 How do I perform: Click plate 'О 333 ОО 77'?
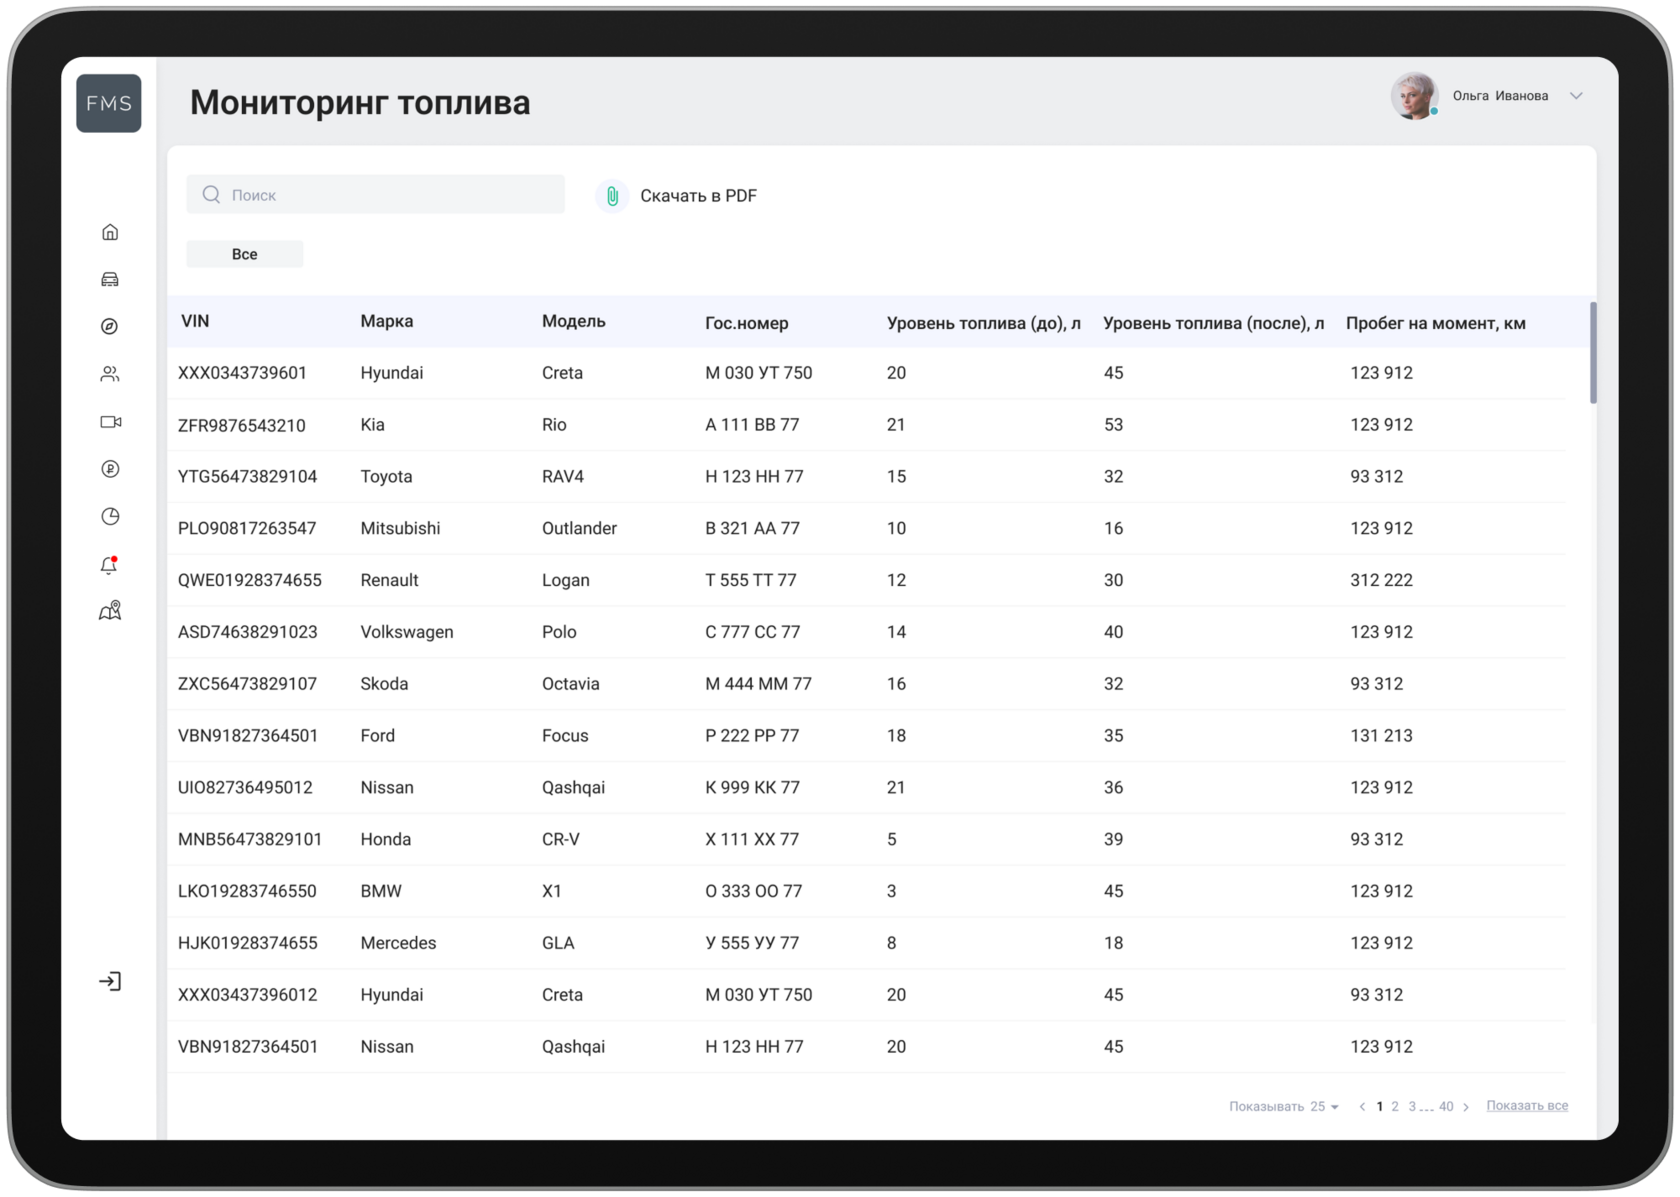tap(754, 892)
